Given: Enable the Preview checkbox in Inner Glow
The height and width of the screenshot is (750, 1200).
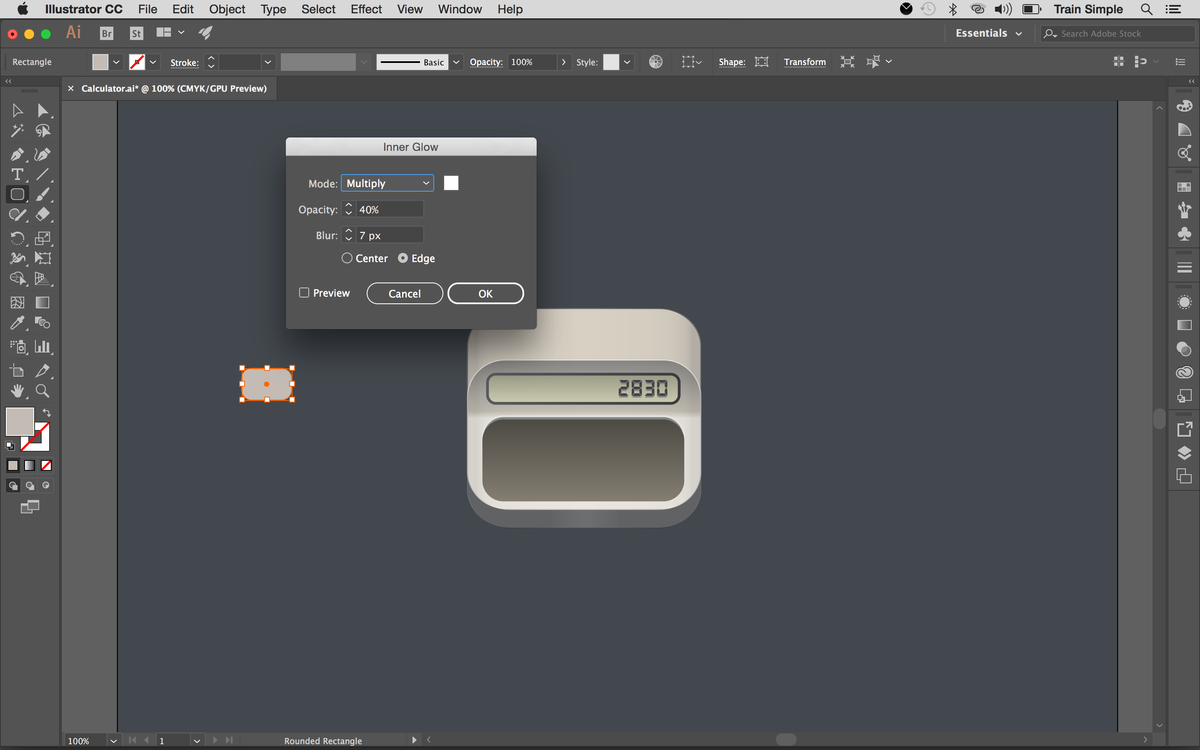Looking at the screenshot, I should pos(303,292).
